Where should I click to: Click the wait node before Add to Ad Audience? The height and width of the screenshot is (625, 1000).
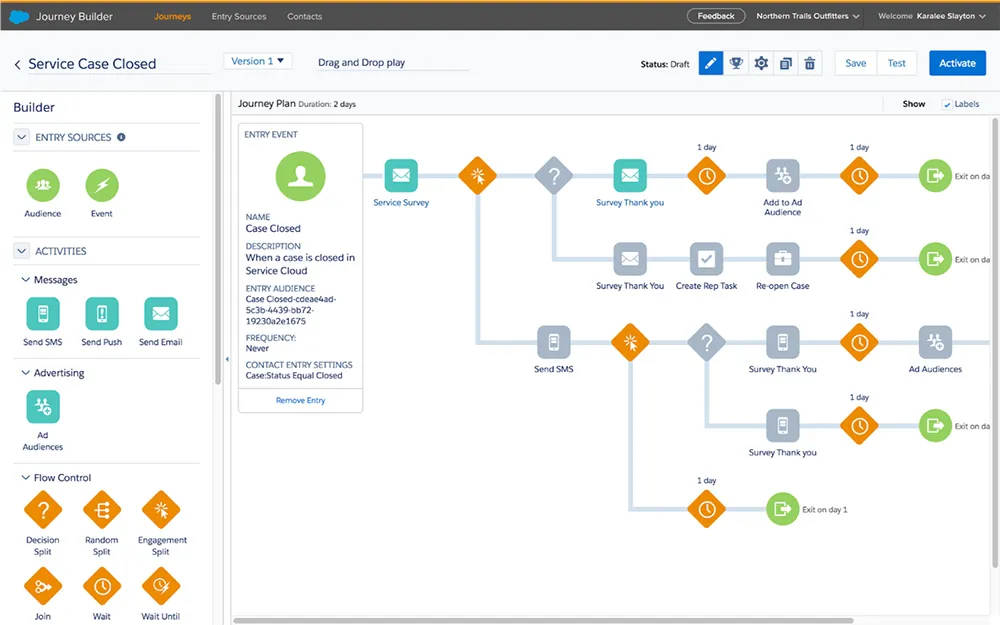pos(707,175)
